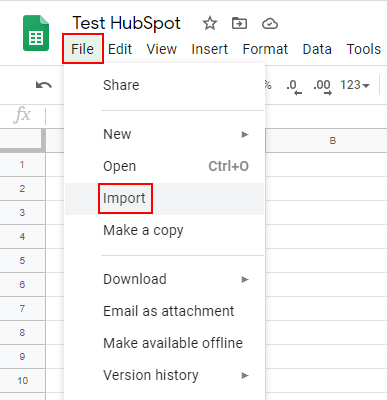This screenshot has width=387, height=400.
Task: Select row 2 header
Action: pos(22,189)
